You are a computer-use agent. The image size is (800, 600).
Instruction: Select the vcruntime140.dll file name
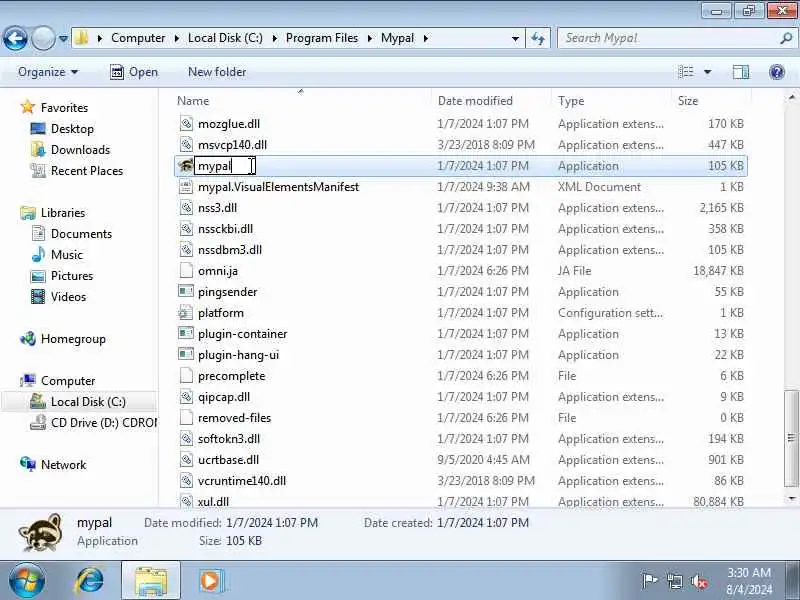(x=242, y=481)
